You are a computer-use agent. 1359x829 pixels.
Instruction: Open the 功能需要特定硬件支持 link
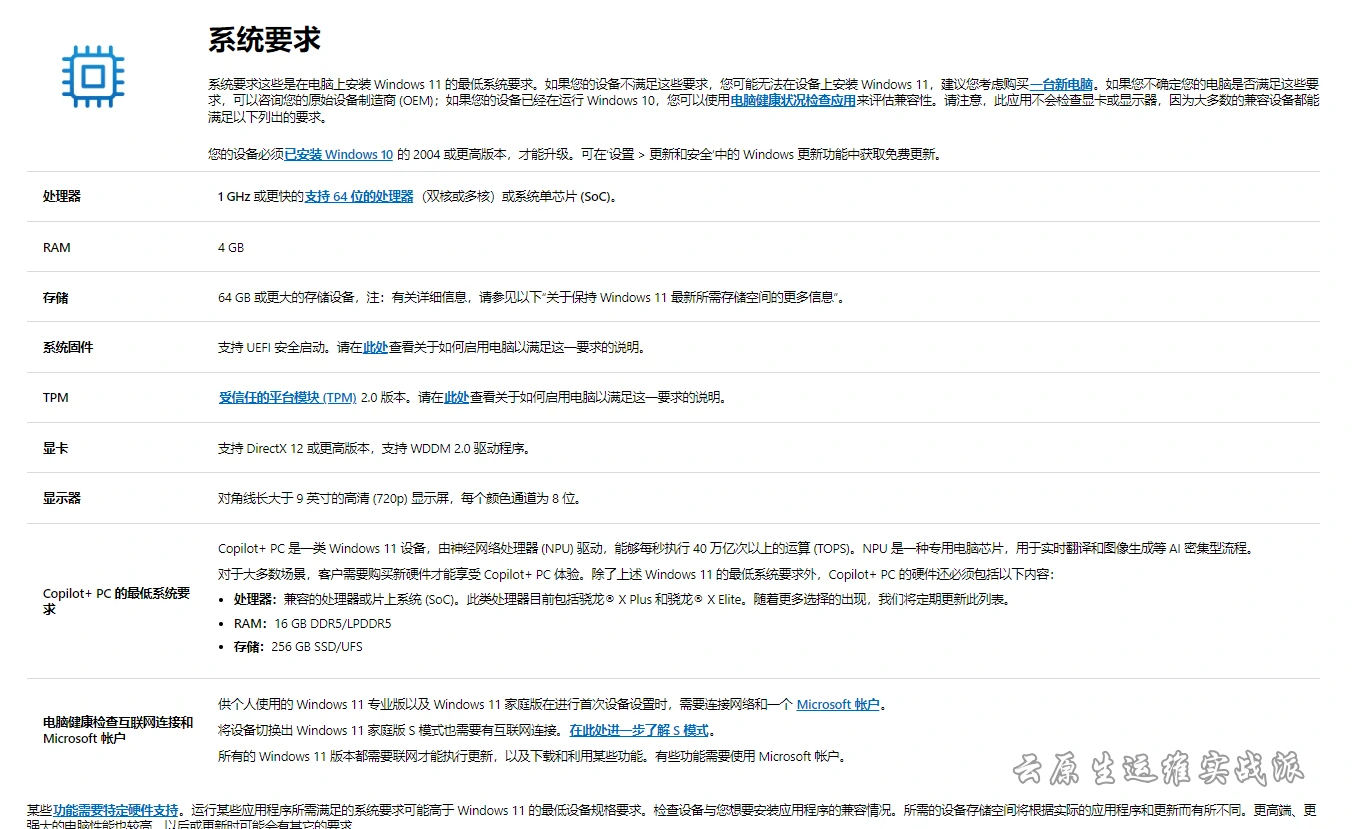pyautogui.click(x=116, y=810)
